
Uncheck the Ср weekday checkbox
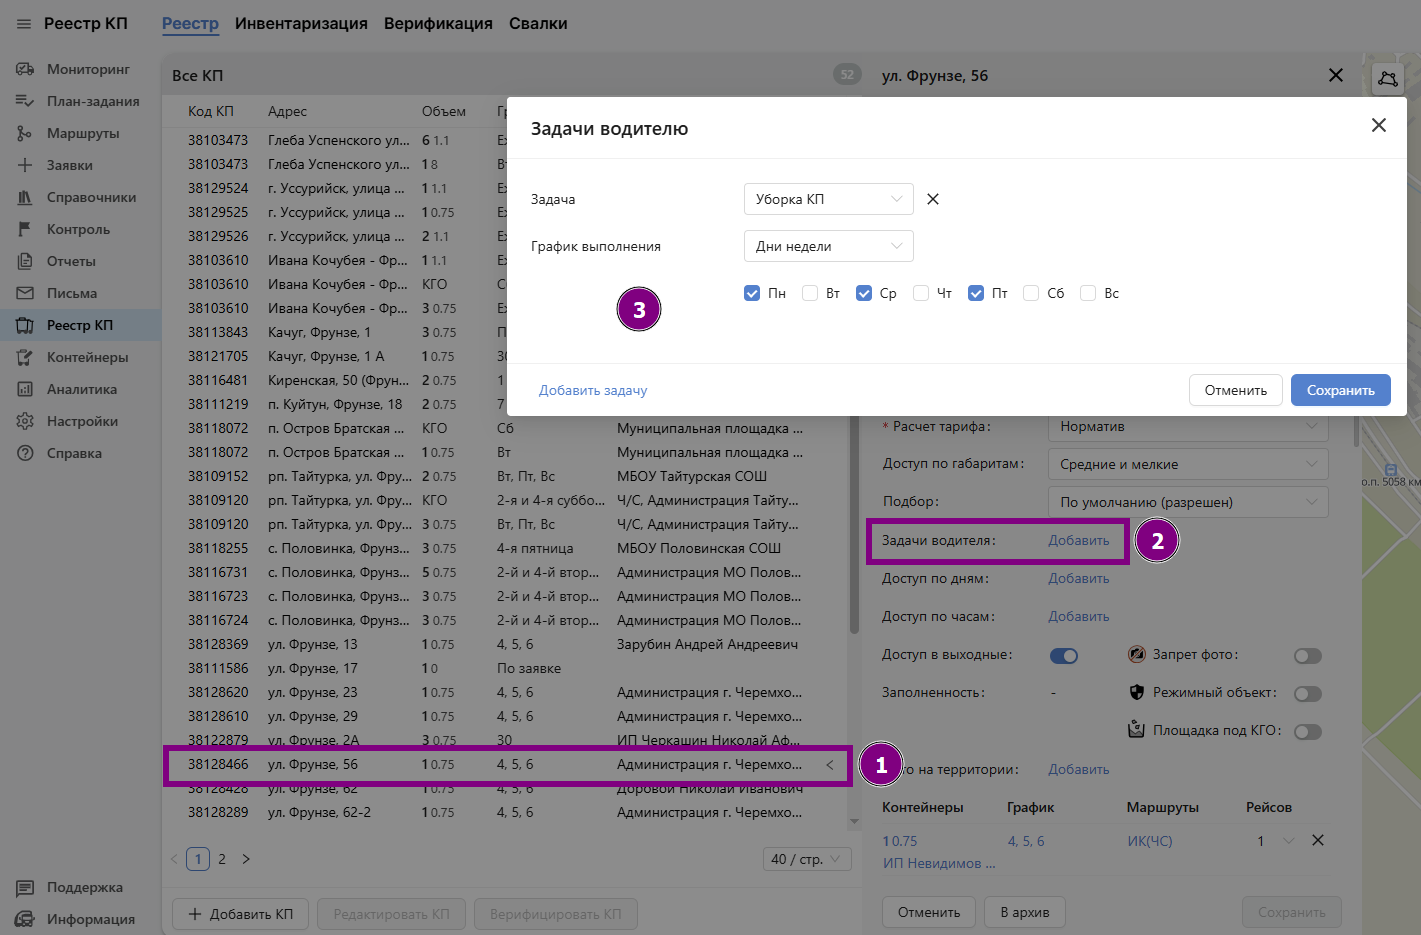pos(864,293)
